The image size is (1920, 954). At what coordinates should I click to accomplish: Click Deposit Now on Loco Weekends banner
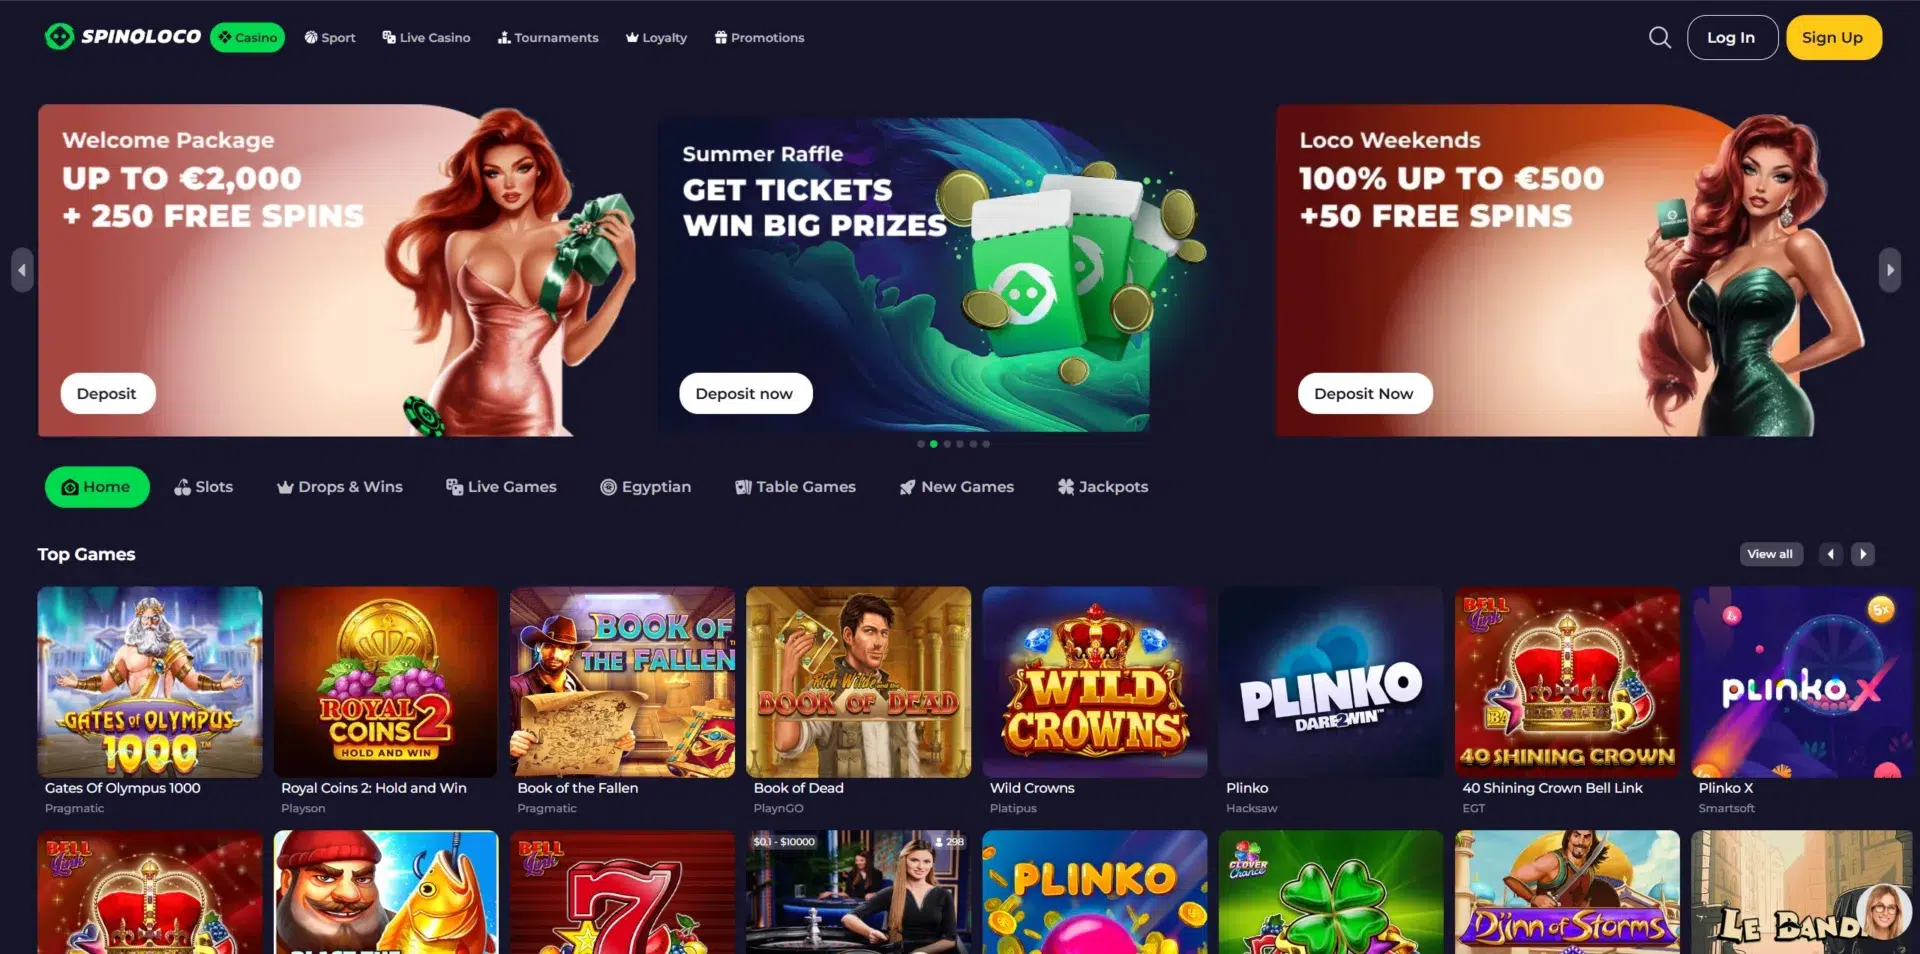click(x=1364, y=394)
